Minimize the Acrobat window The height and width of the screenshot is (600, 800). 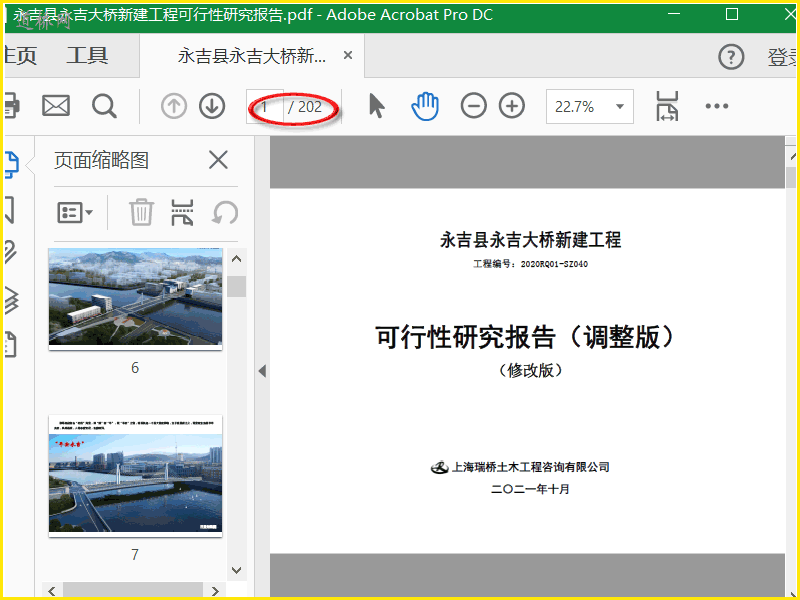(674, 14)
